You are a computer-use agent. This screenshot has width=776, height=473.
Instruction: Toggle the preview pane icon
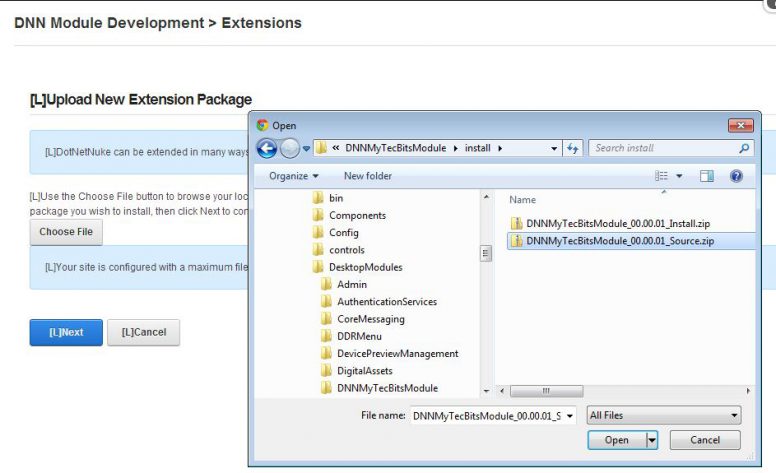[706, 176]
